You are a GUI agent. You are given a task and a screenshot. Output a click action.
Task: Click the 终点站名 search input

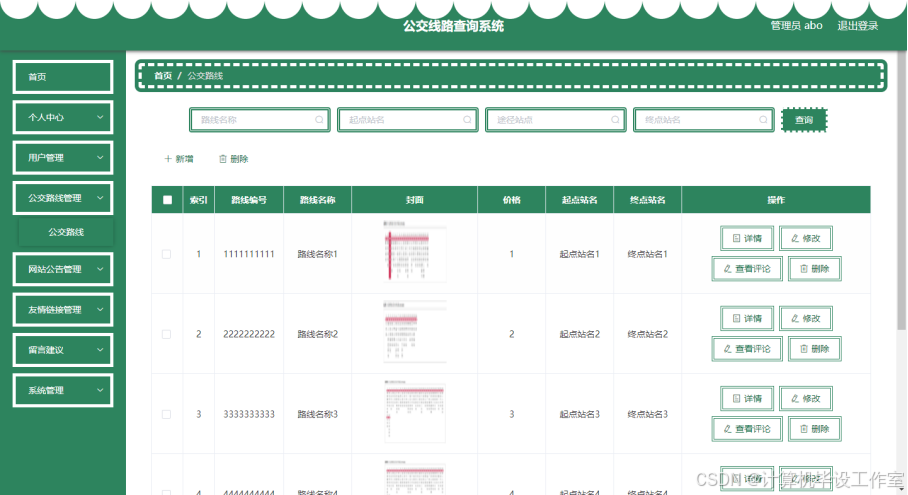click(x=704, y=120)
